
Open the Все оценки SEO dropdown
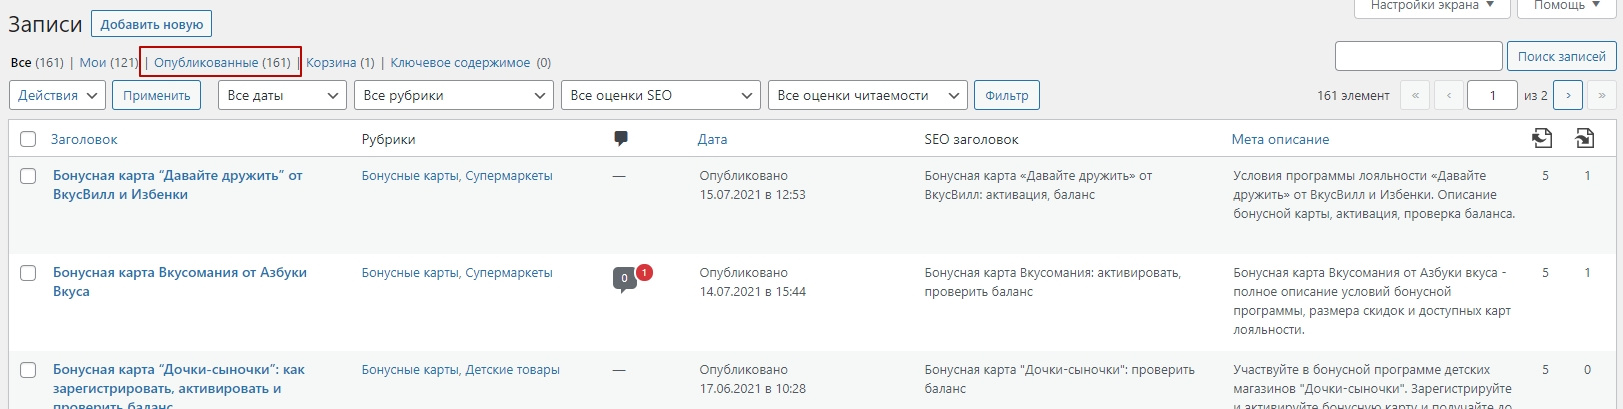[x=661, y=95]
